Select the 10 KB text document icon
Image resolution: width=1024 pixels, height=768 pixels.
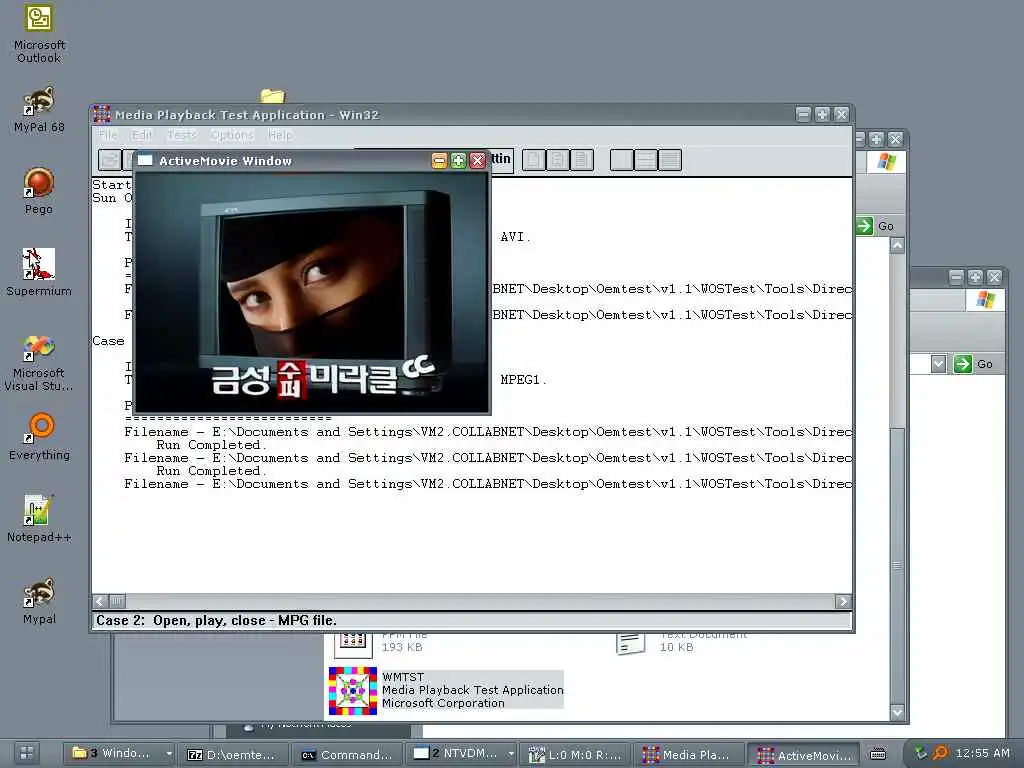pos(630,644)
